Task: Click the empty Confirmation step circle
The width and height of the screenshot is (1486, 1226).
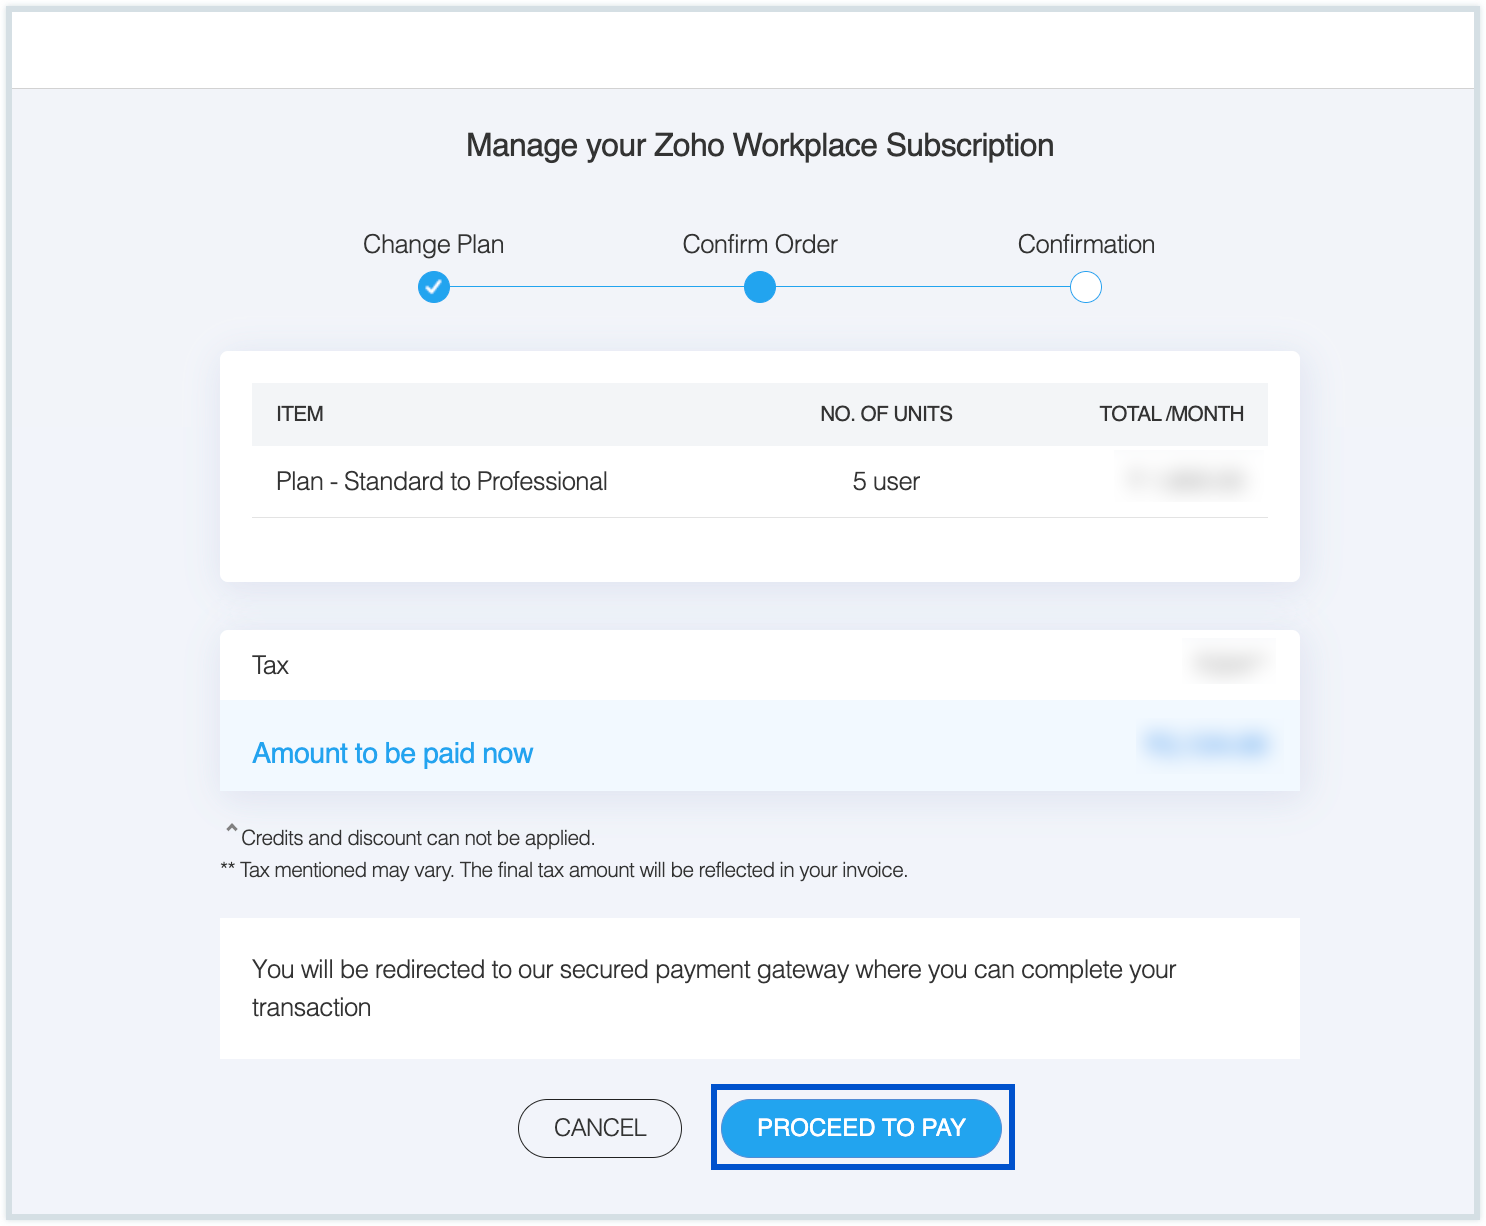Action: (x=1086, y=288)
